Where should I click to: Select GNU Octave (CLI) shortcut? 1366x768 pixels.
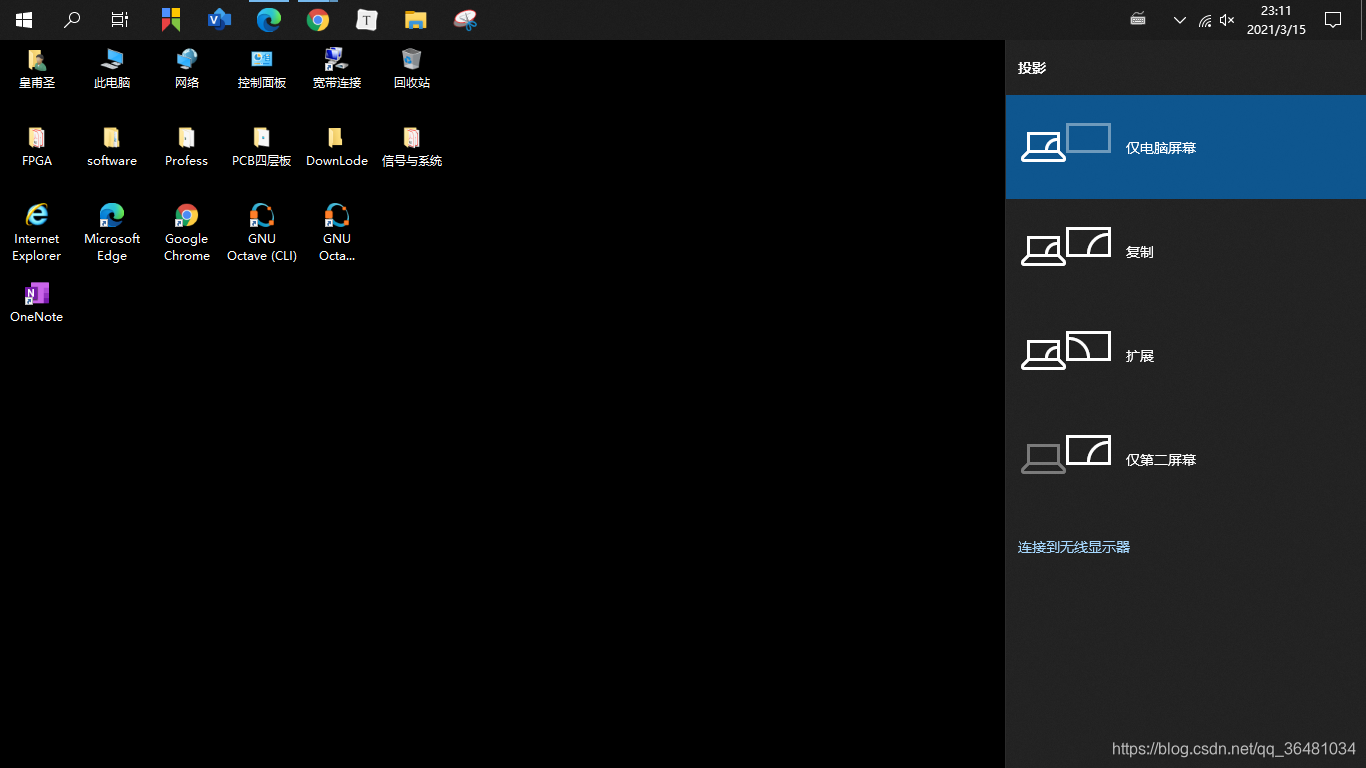click(x=262, y=233)
